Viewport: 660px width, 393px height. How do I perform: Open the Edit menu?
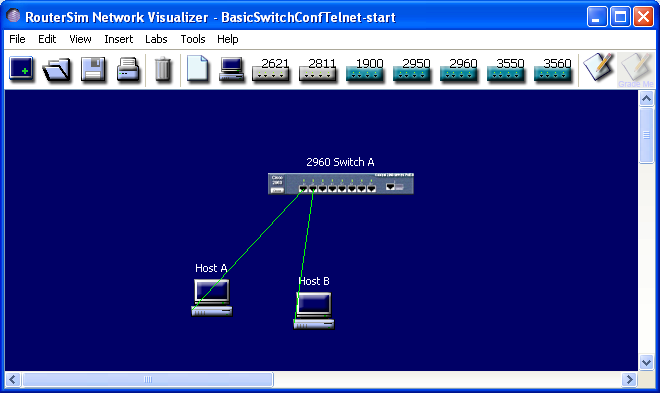click(47, 39)
